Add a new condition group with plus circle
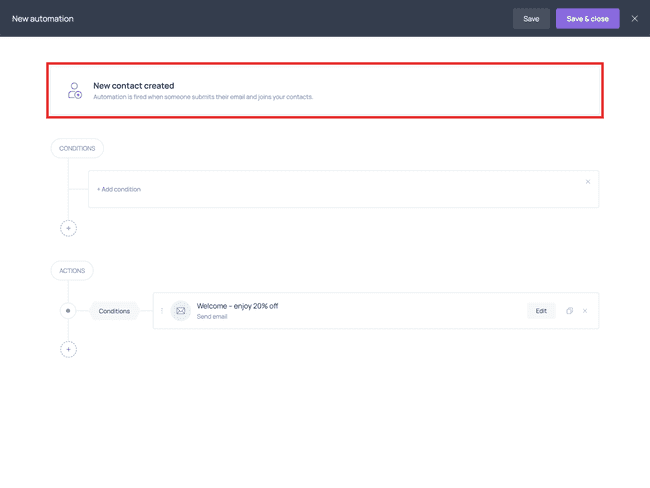650x488 pixels. click(68, 228)
